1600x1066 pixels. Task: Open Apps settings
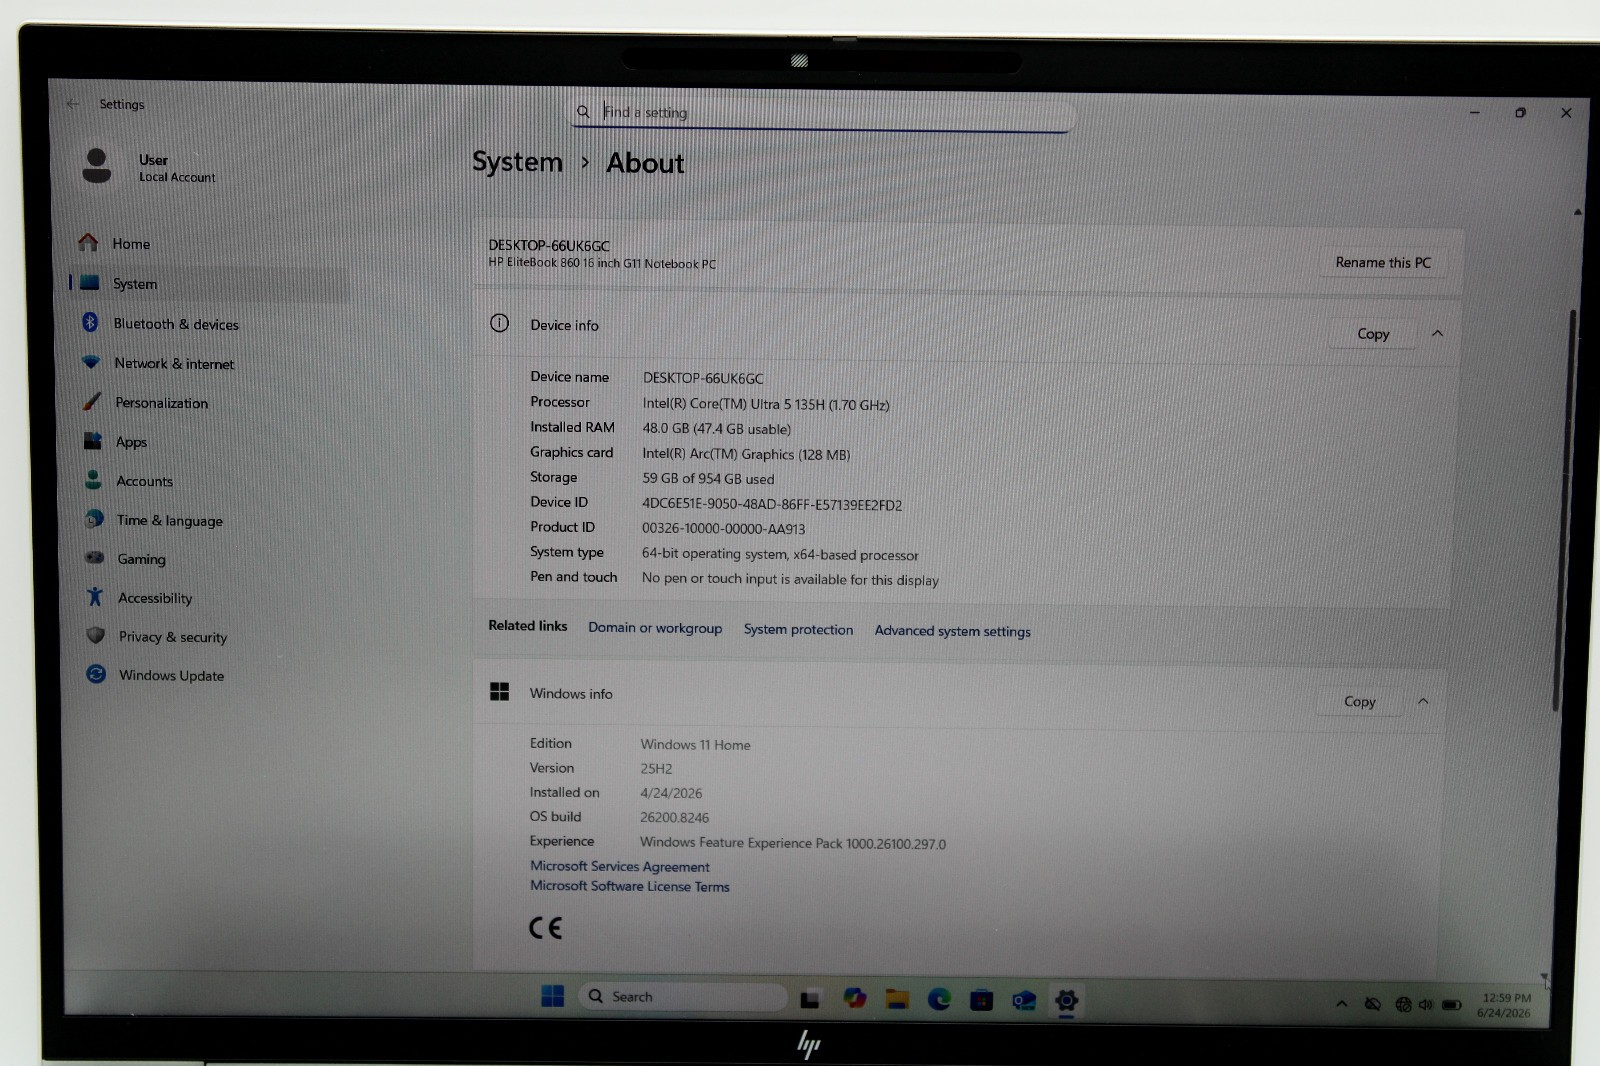(x=131, y=442)
